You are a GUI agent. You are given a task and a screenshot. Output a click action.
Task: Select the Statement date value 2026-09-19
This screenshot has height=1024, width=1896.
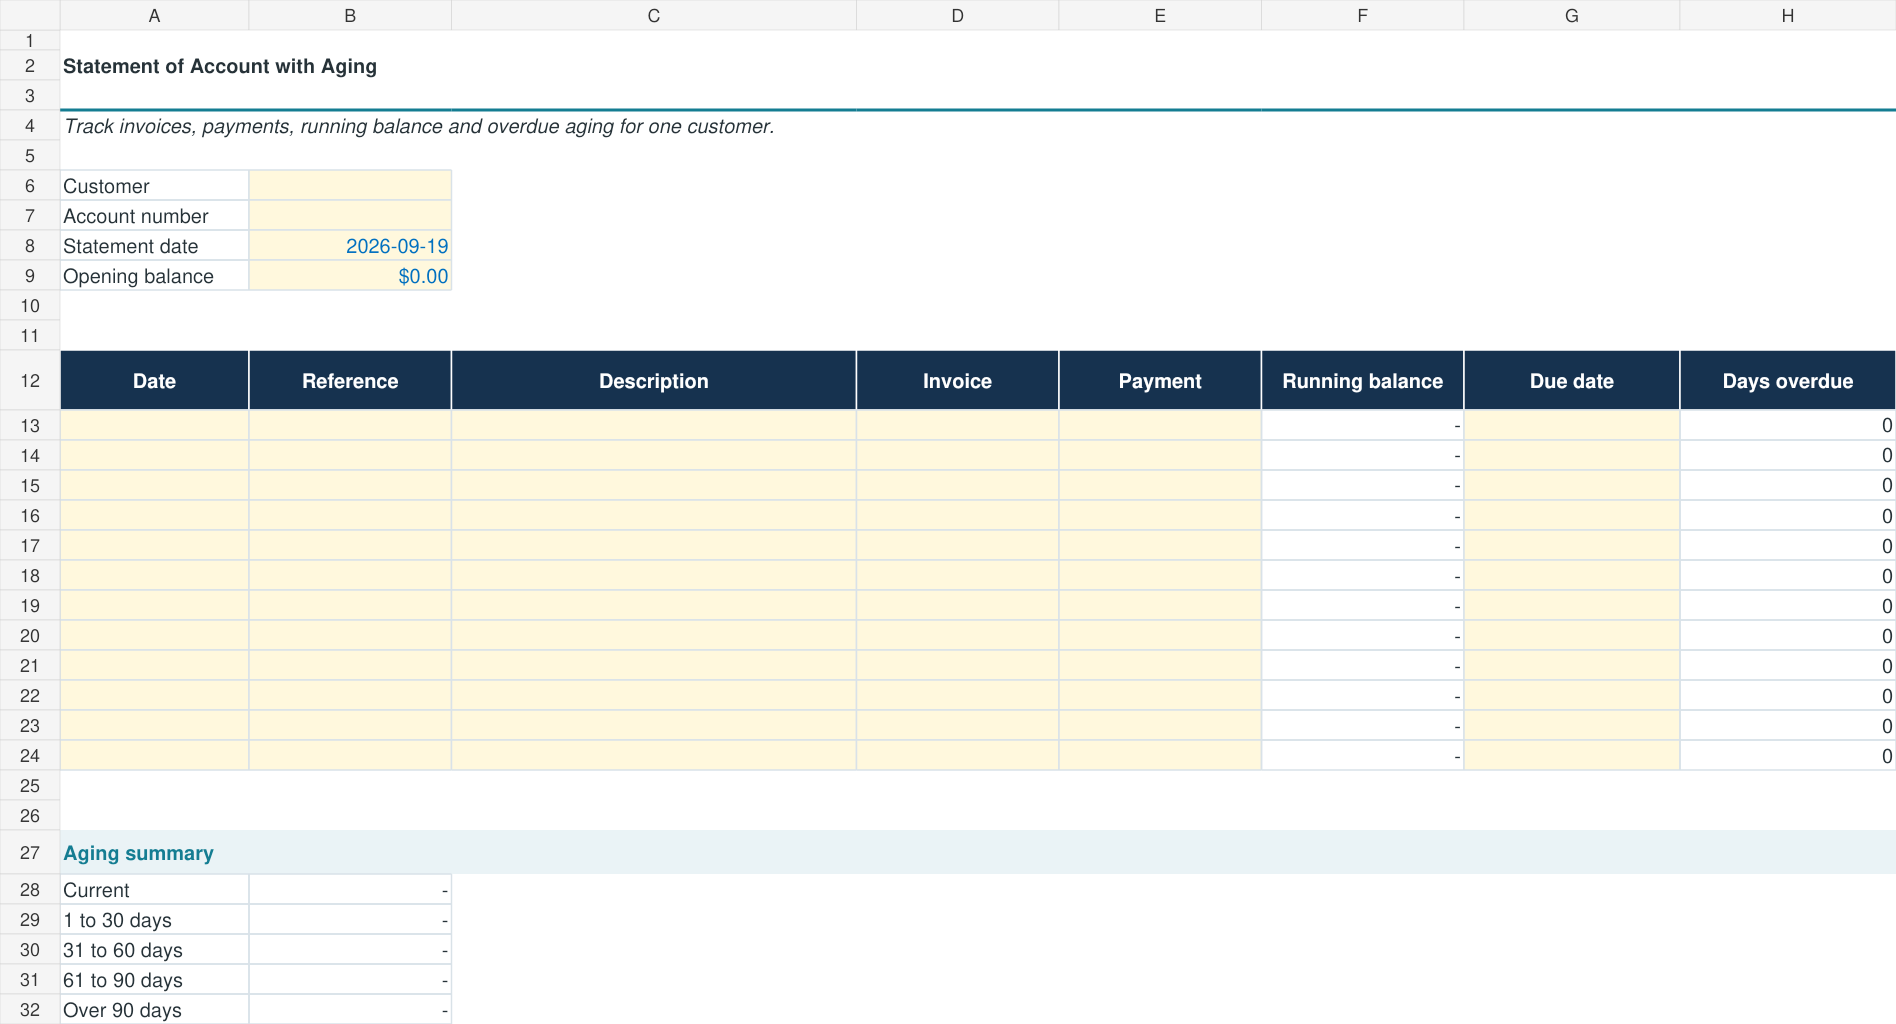click(350, 246)
